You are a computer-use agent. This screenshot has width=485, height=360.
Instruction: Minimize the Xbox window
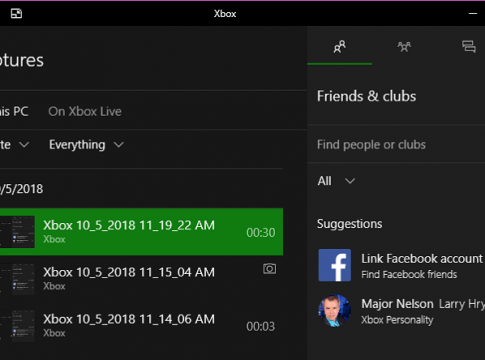(x=473, y=14)
